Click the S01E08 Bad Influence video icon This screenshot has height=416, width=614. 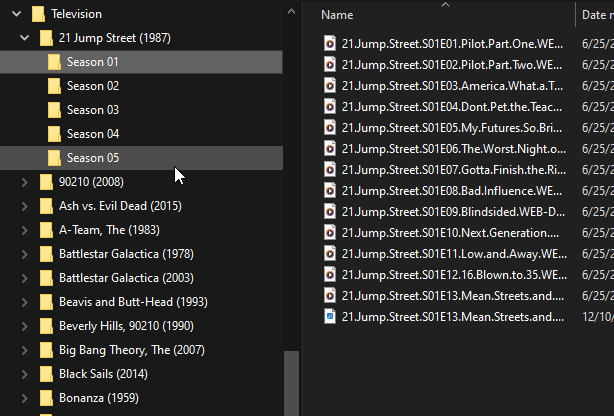[330, 191]
